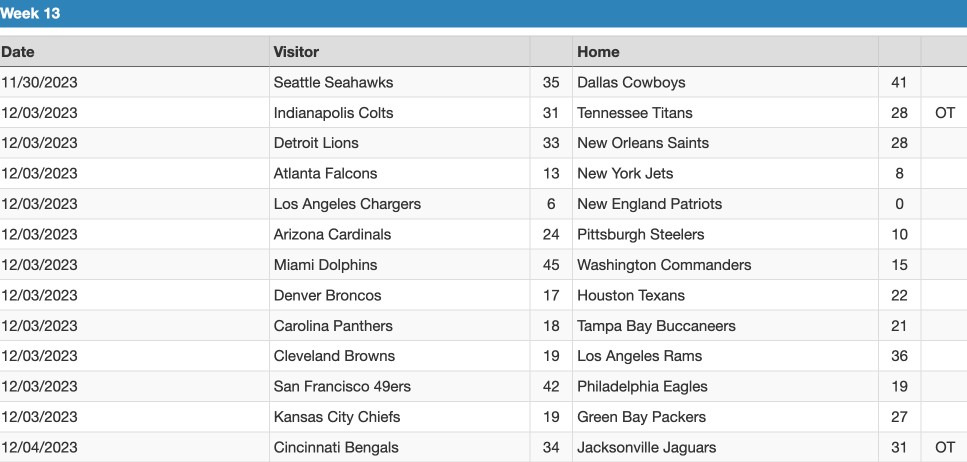Click Miami Dolphins score 45
The image size is (967, 462).
pos(551,265)
